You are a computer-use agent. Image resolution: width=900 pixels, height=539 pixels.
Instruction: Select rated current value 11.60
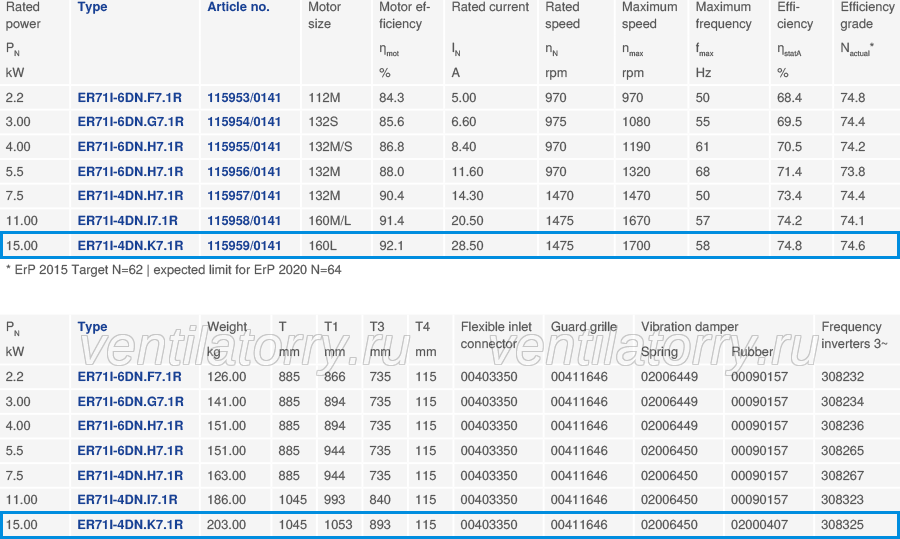coord(467,172)
